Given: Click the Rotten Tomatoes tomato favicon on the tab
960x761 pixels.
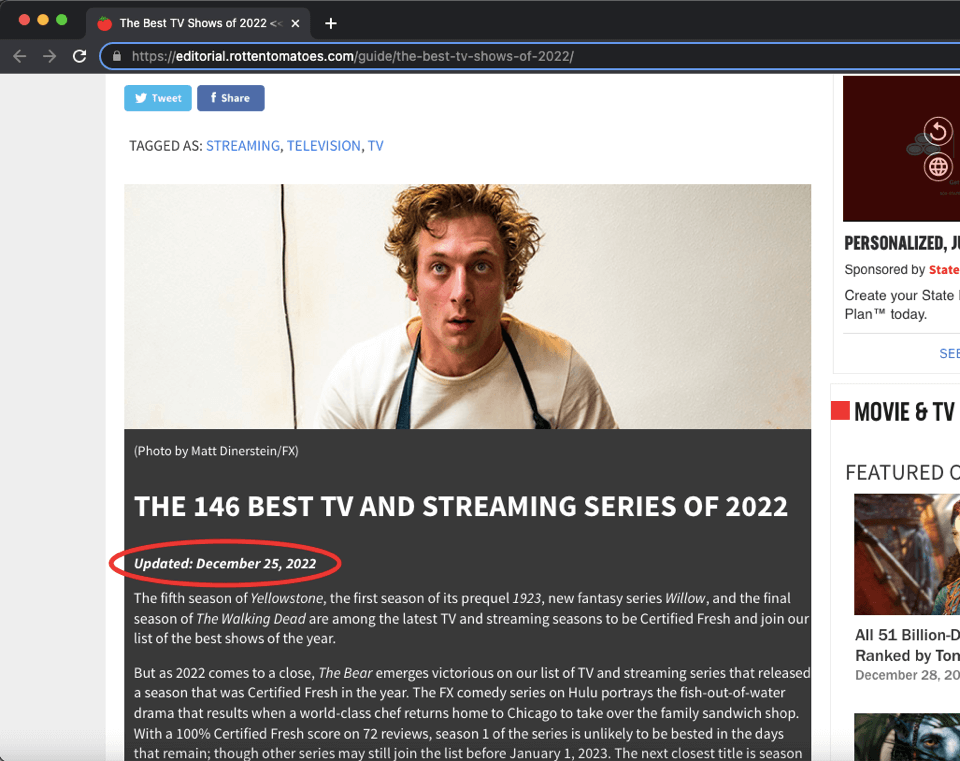Looking at the screenshot, I should (104, 21).
